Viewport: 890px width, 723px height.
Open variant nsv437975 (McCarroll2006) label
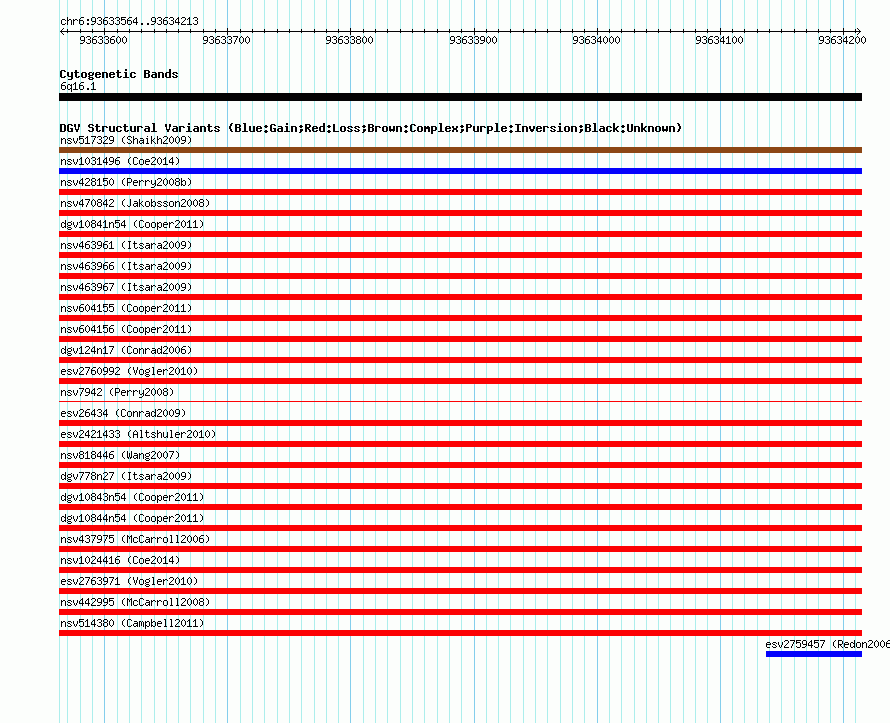[x=135, y=539]
